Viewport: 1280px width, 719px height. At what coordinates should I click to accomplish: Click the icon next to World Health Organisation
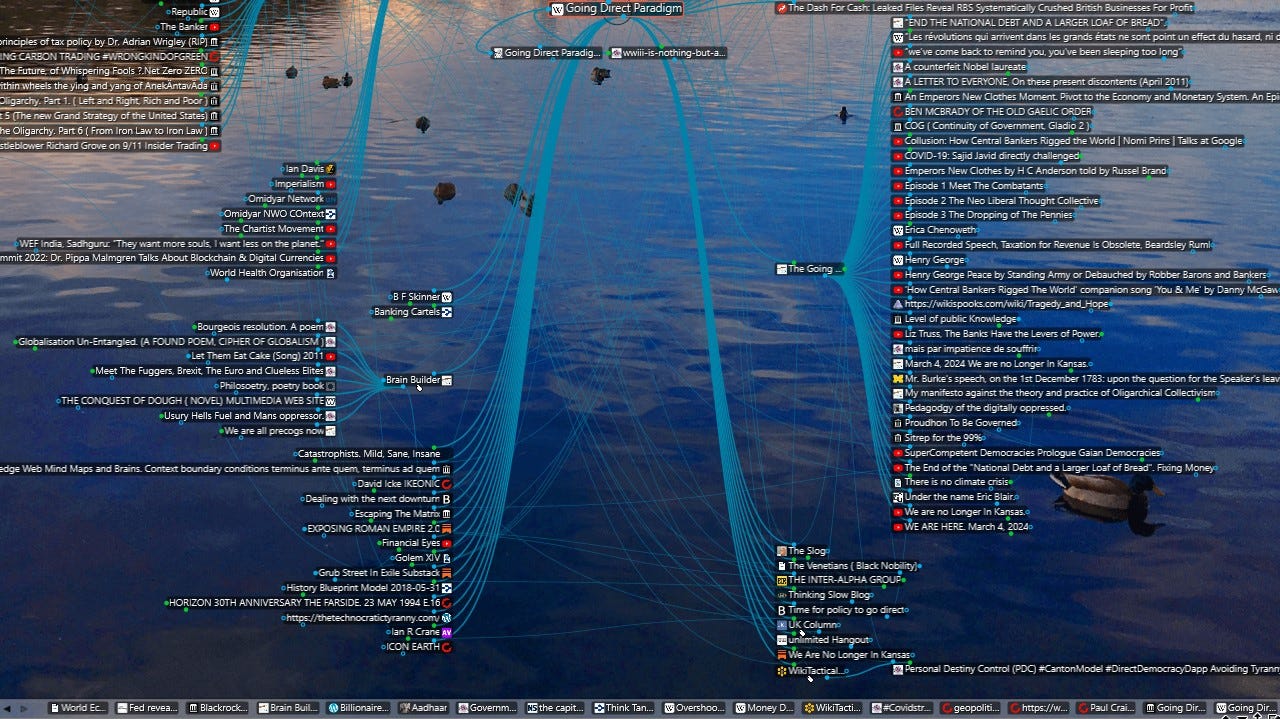point(330,273)
